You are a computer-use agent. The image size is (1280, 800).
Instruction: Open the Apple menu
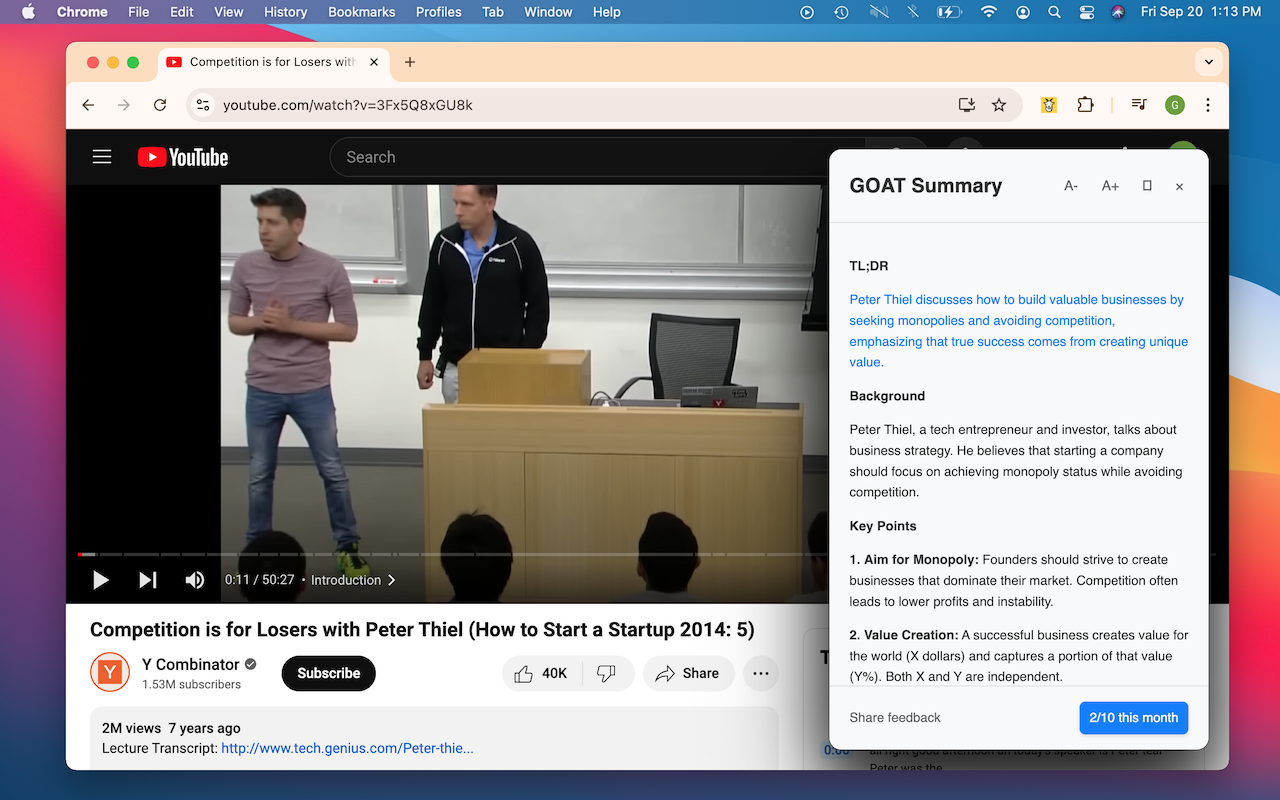[28, 12]
